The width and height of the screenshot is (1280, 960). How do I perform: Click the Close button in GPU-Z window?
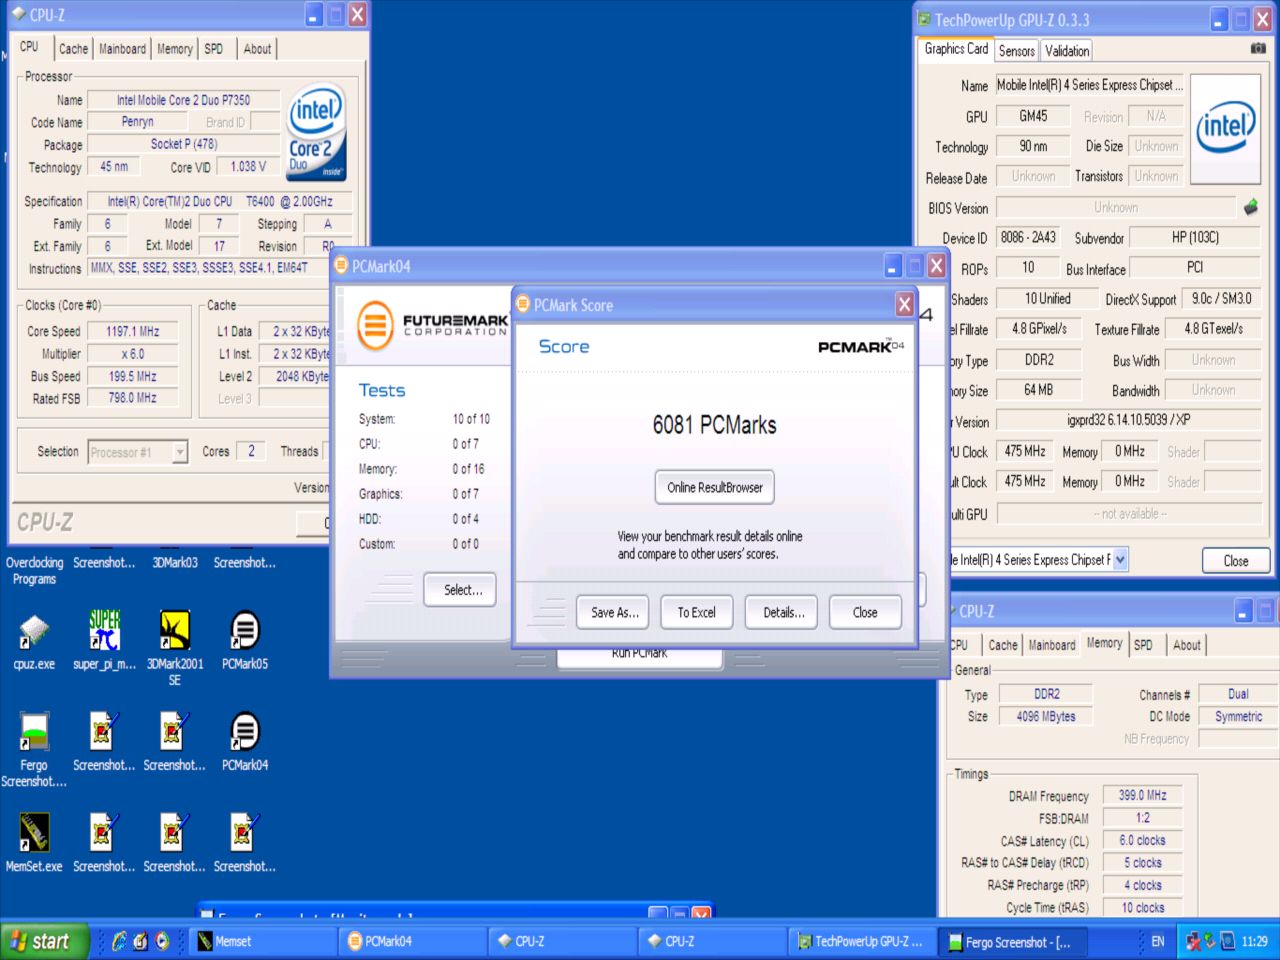(x=1236, y=561)
